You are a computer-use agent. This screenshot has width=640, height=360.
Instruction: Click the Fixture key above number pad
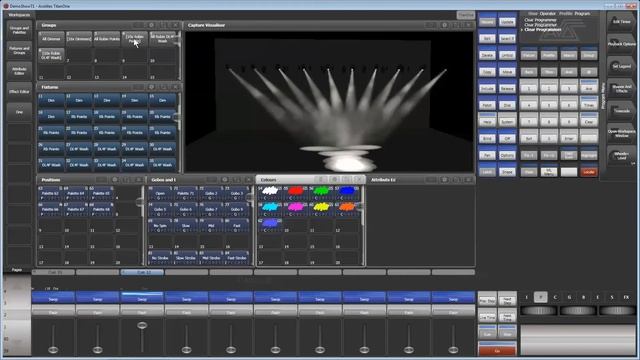[x=529, y=55]
